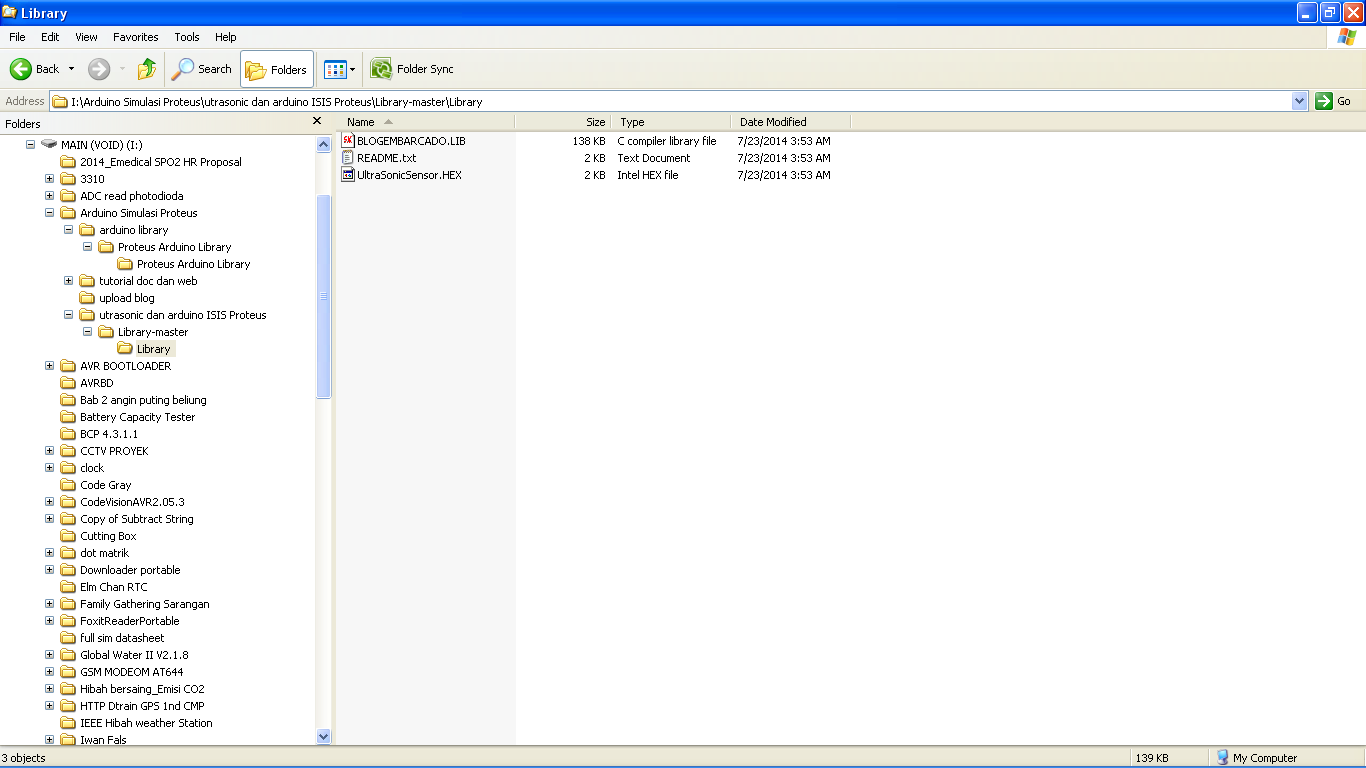
Task: Collapse the Arduino Simulasi Proteus node
Action: [x=50, y=213]
